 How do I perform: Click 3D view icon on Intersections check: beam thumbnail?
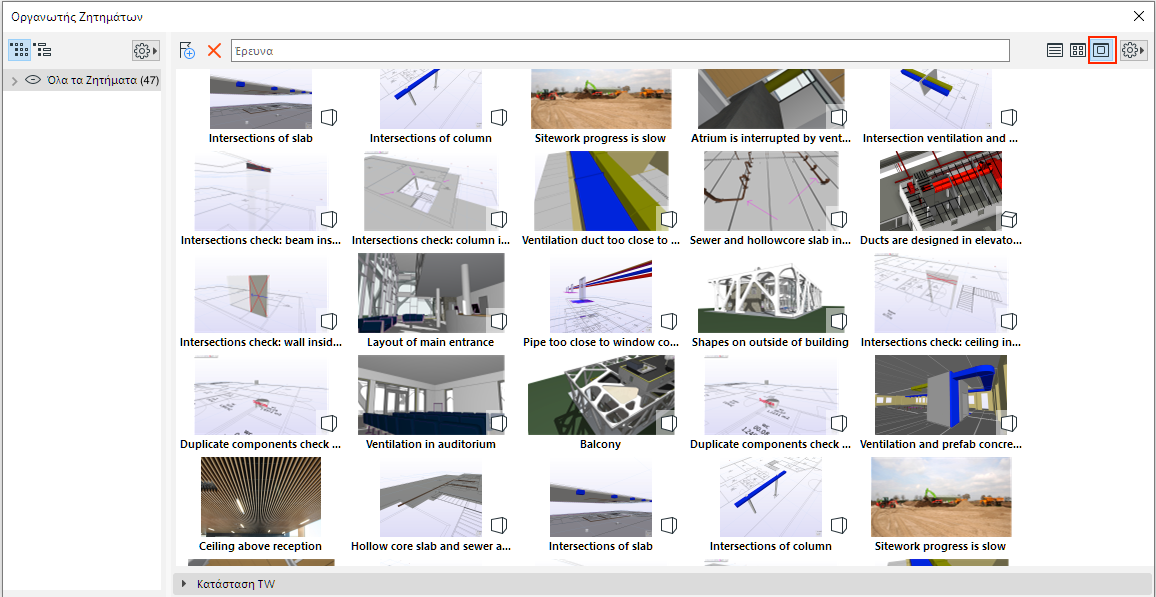point(329,220)
